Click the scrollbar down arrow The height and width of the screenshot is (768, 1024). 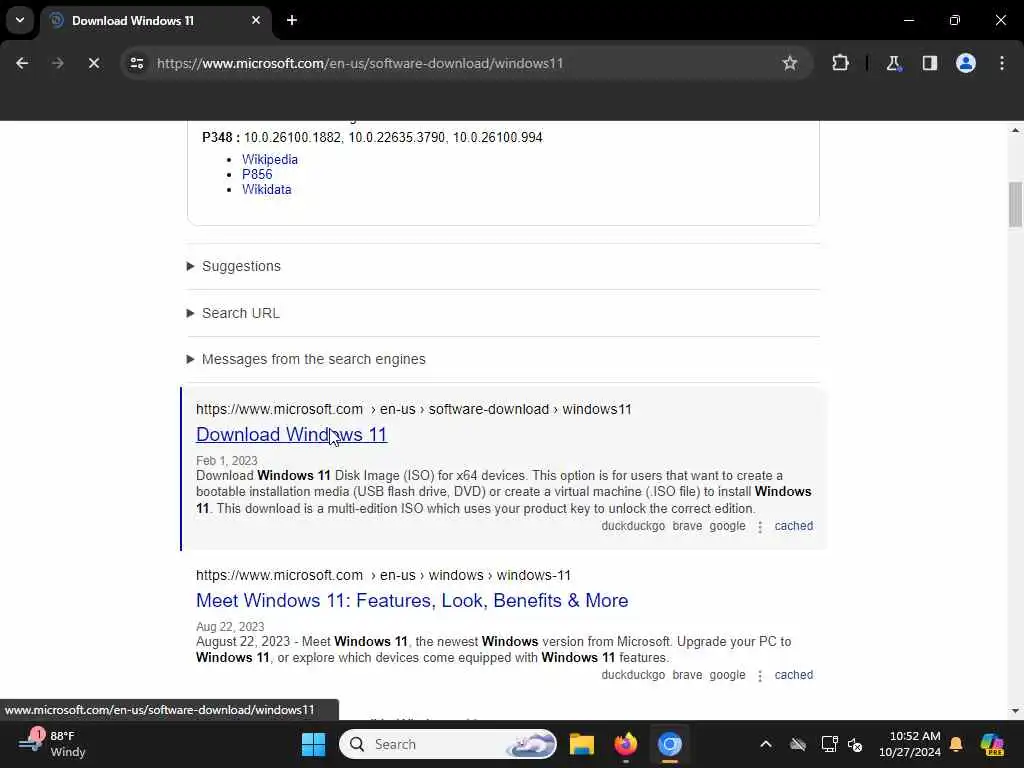tap(1015, 711)
